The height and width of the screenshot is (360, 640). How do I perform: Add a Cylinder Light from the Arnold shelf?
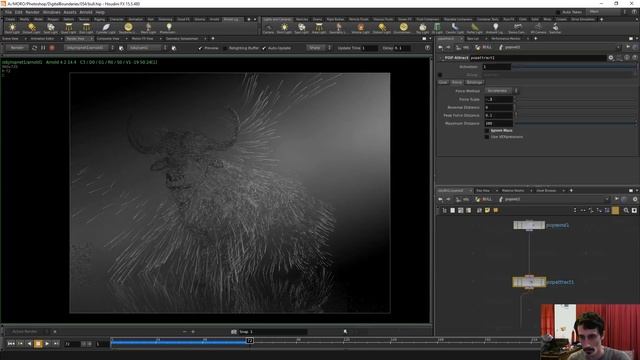pos(106,28)
